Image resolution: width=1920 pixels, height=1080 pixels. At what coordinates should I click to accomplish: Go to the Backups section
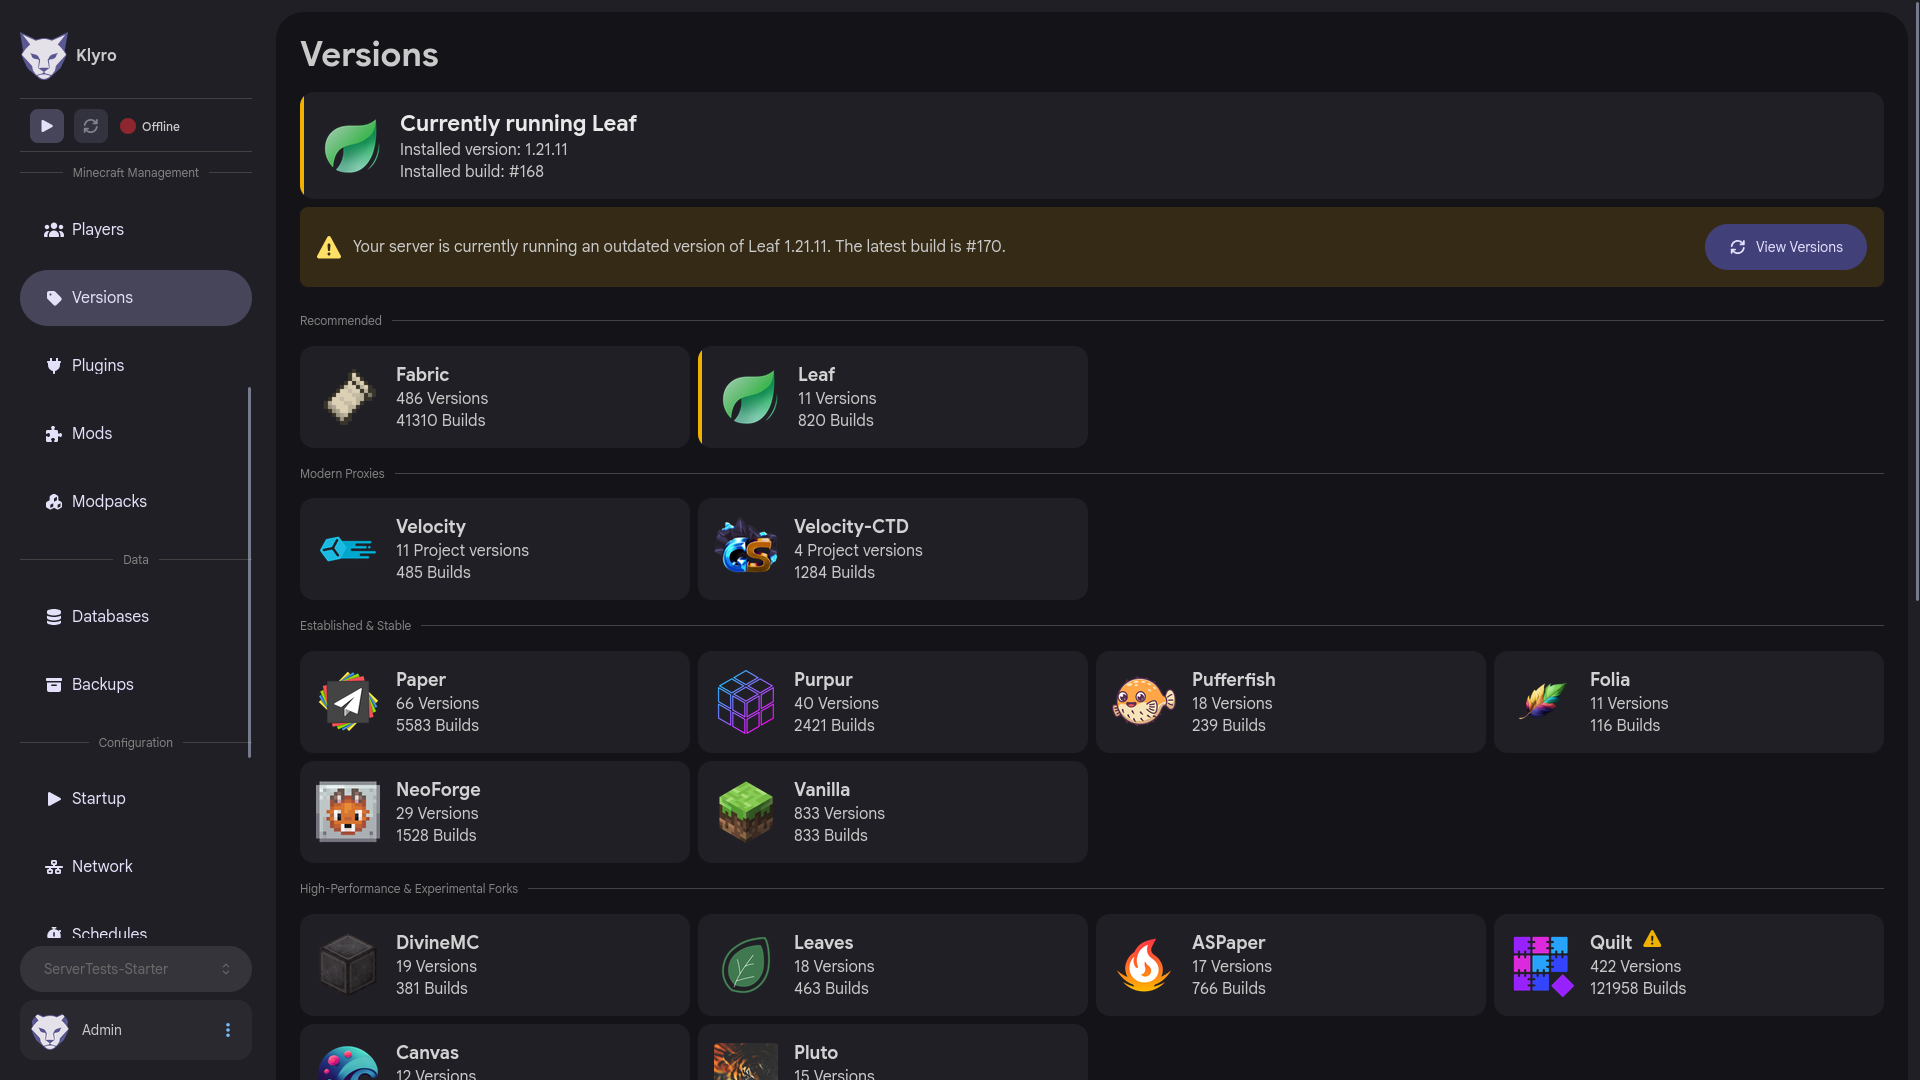136,685
